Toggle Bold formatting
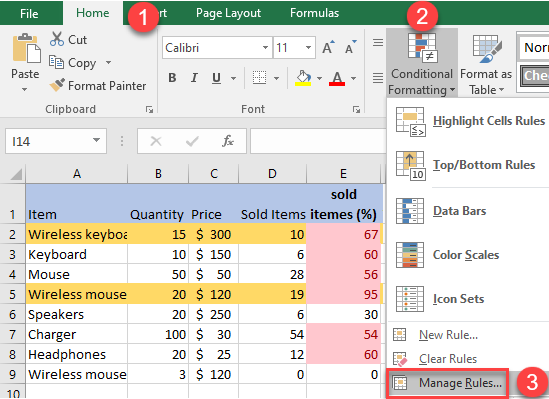549x399 pixels. (172, 78)
